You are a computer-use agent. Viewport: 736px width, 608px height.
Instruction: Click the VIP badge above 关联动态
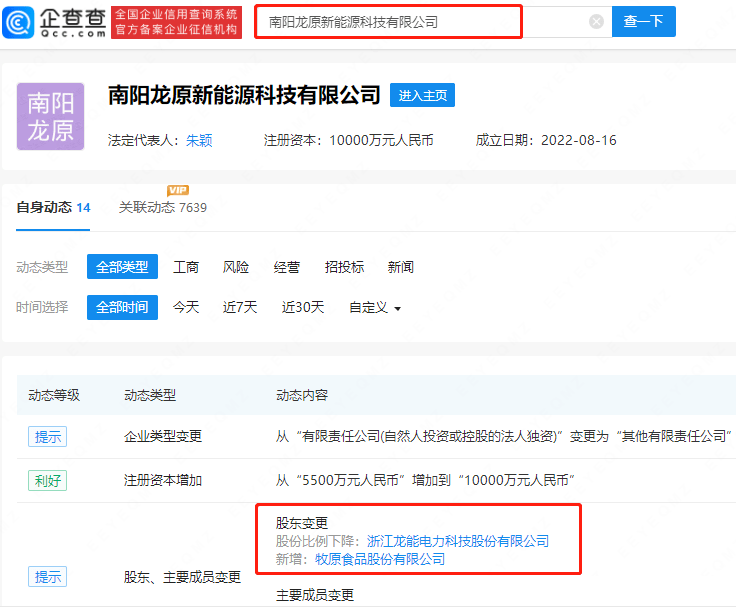coord(178,190)
